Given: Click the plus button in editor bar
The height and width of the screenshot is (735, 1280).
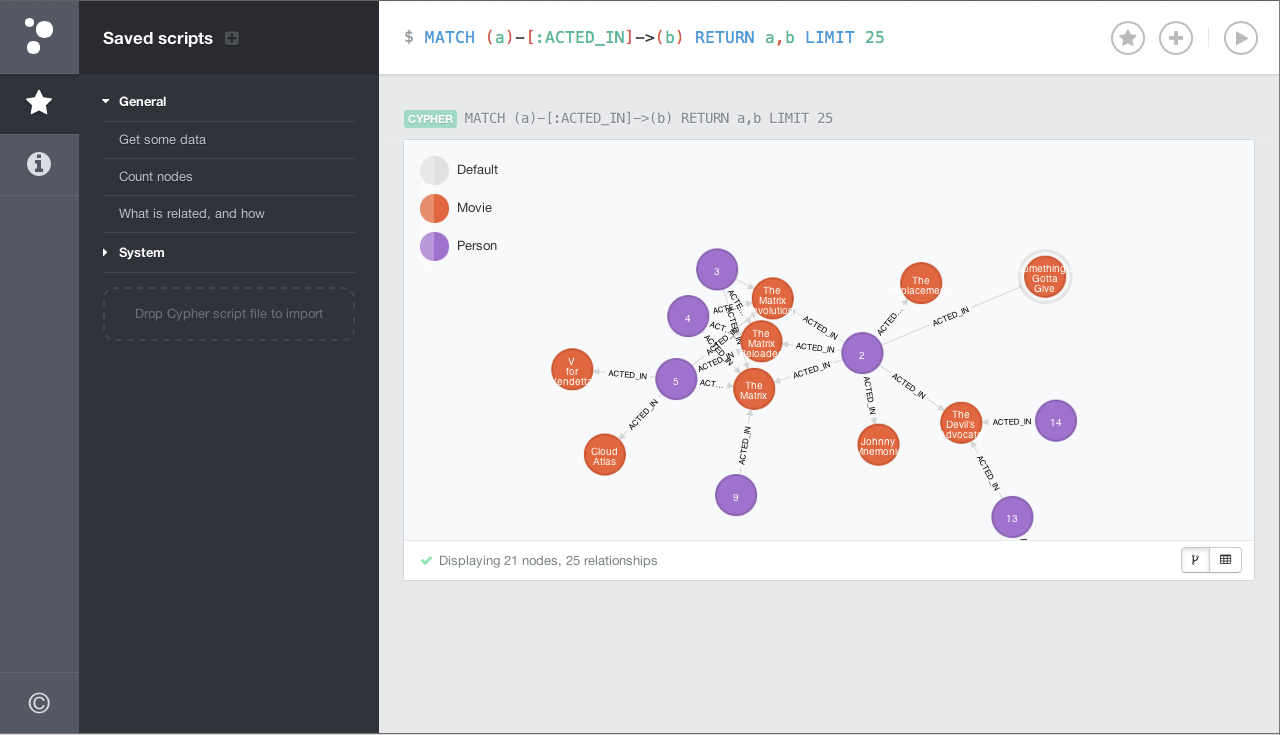Looking at the screenshot, I should coord(1175,38).
